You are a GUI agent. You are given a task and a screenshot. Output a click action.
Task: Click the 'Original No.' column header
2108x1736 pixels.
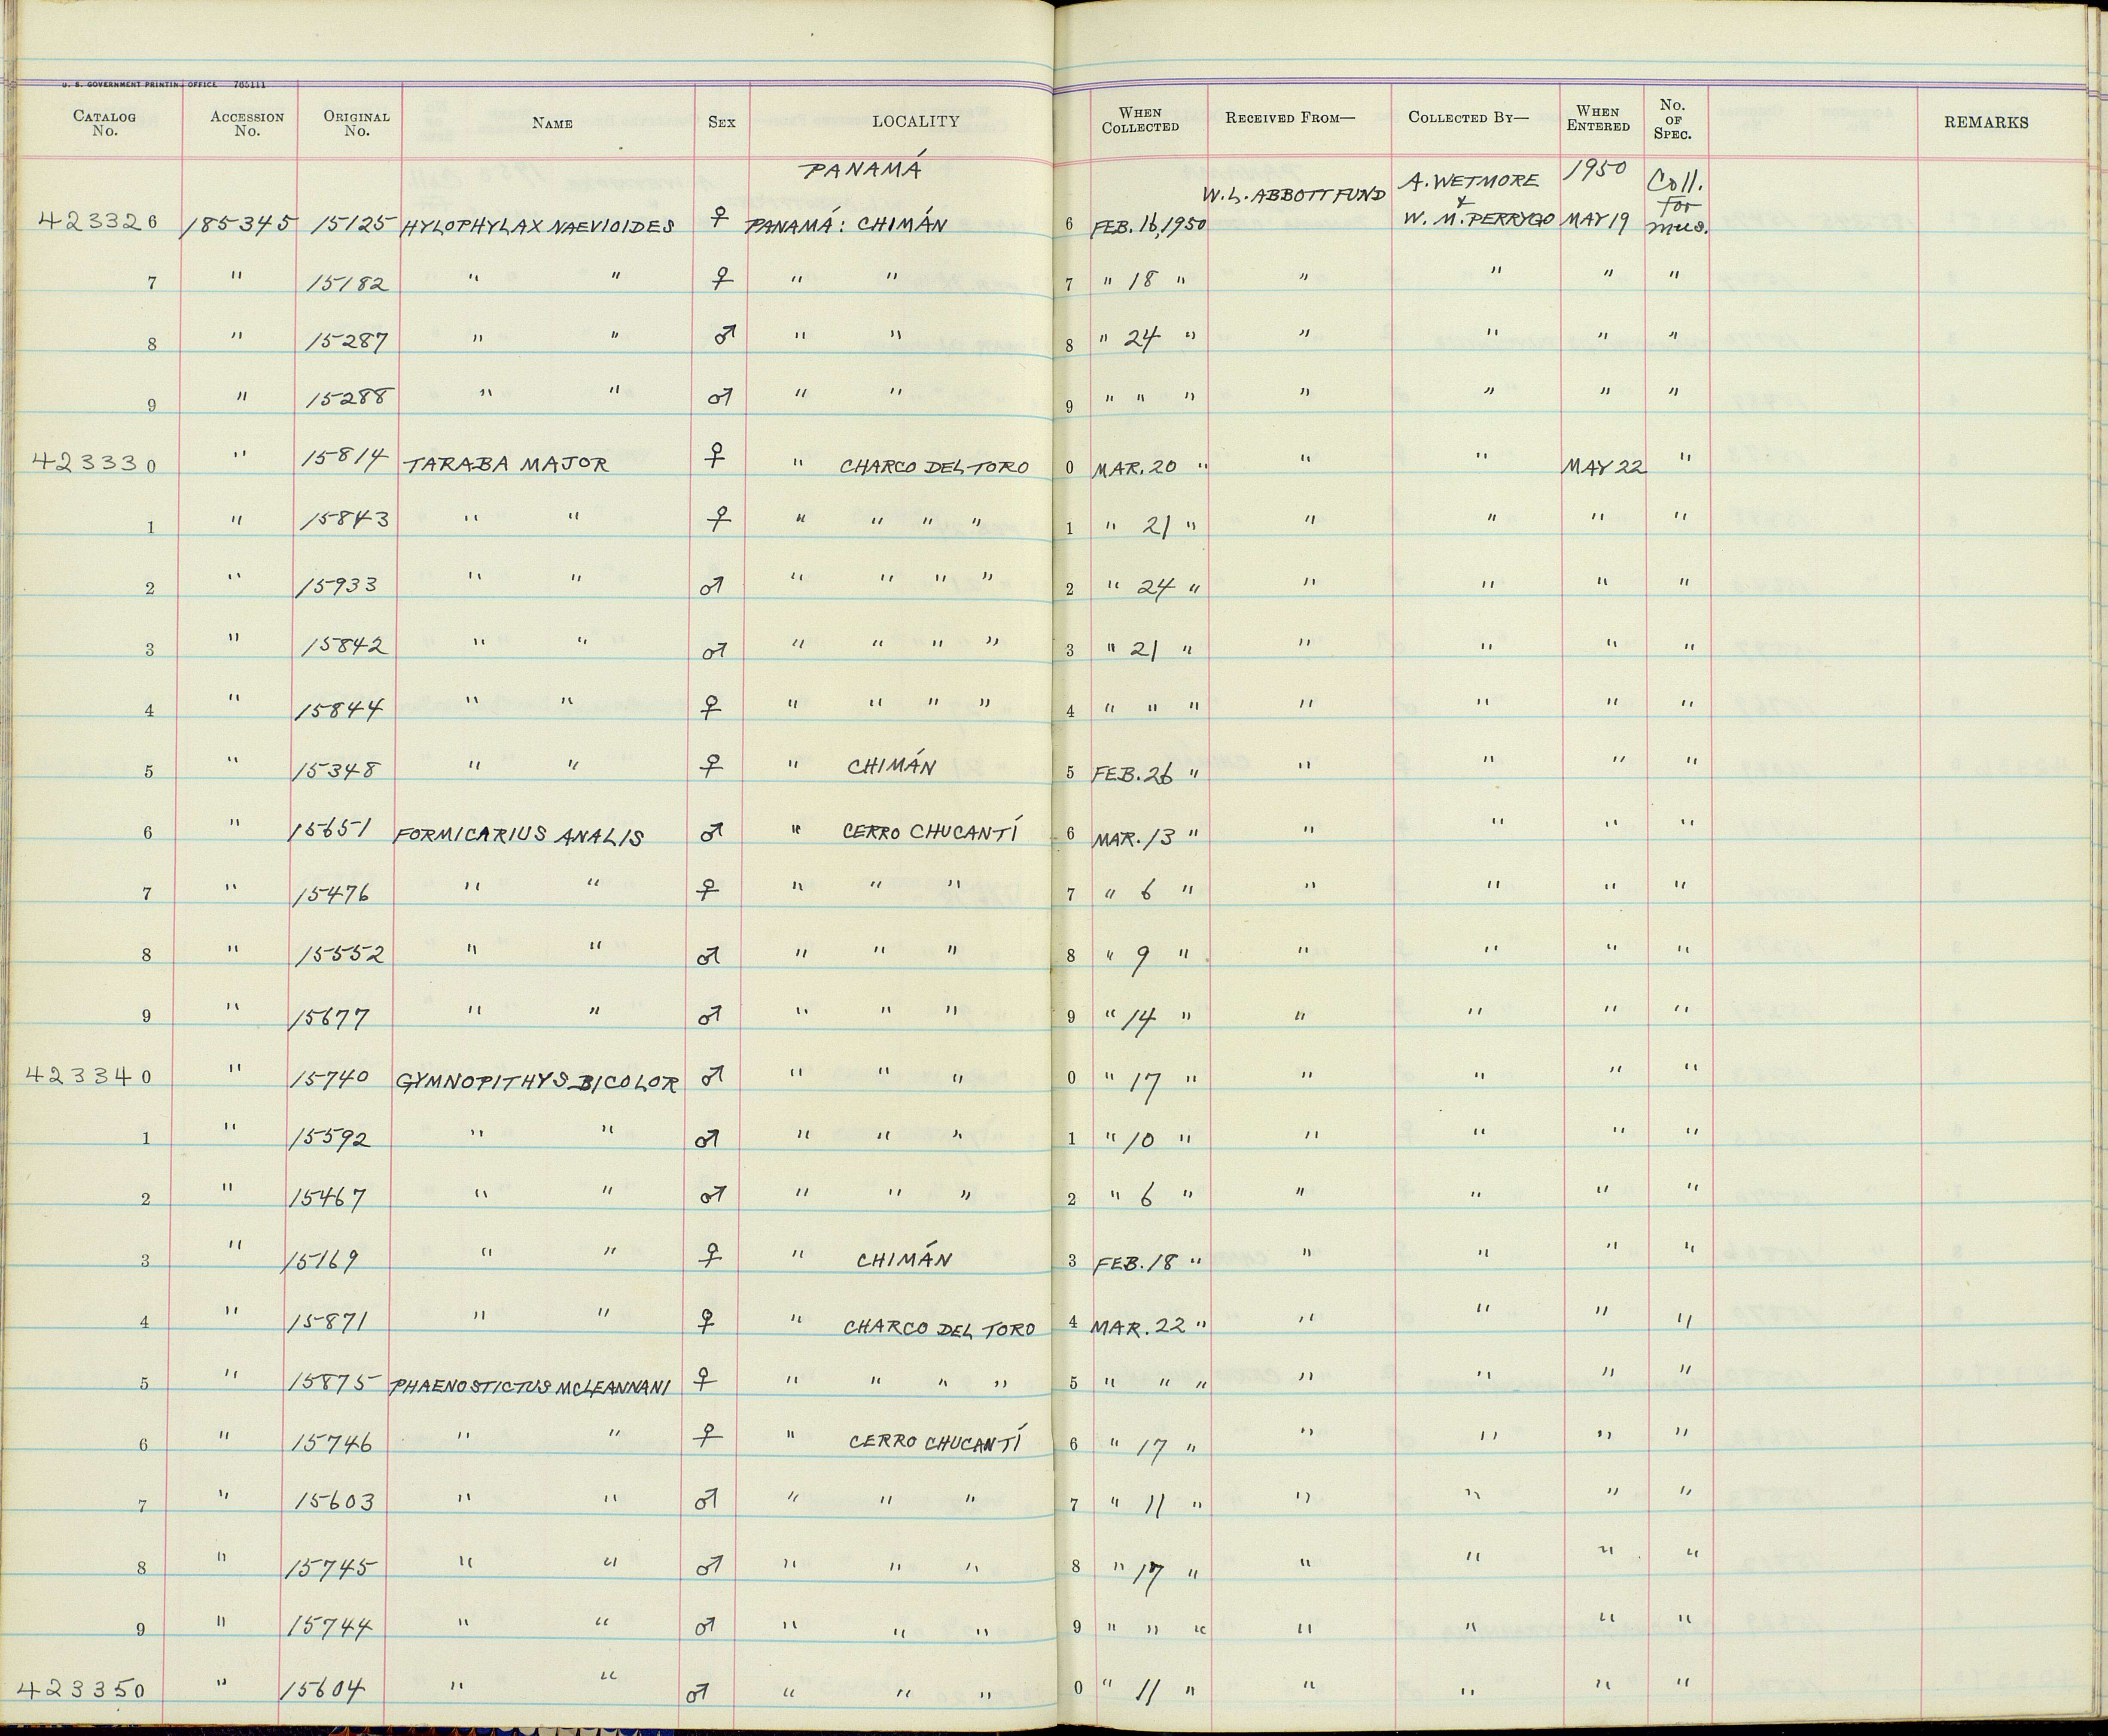(x=356, y=123)
